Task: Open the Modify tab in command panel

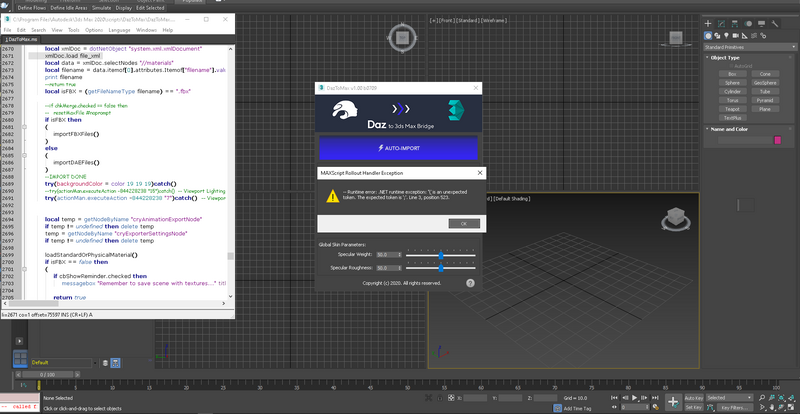Action: [721, 23]
